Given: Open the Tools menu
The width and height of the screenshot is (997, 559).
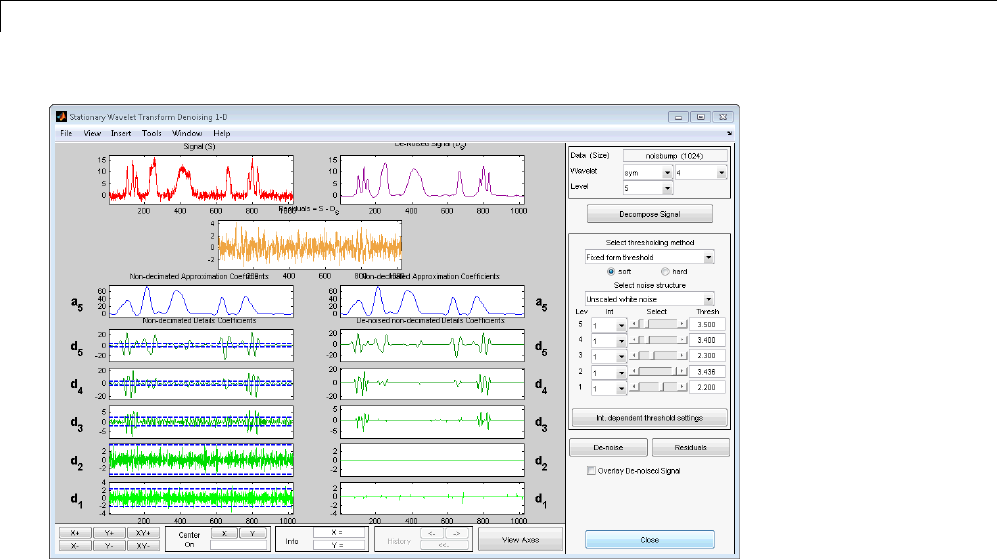Looking at the screenshot, I should coord(151,133).
